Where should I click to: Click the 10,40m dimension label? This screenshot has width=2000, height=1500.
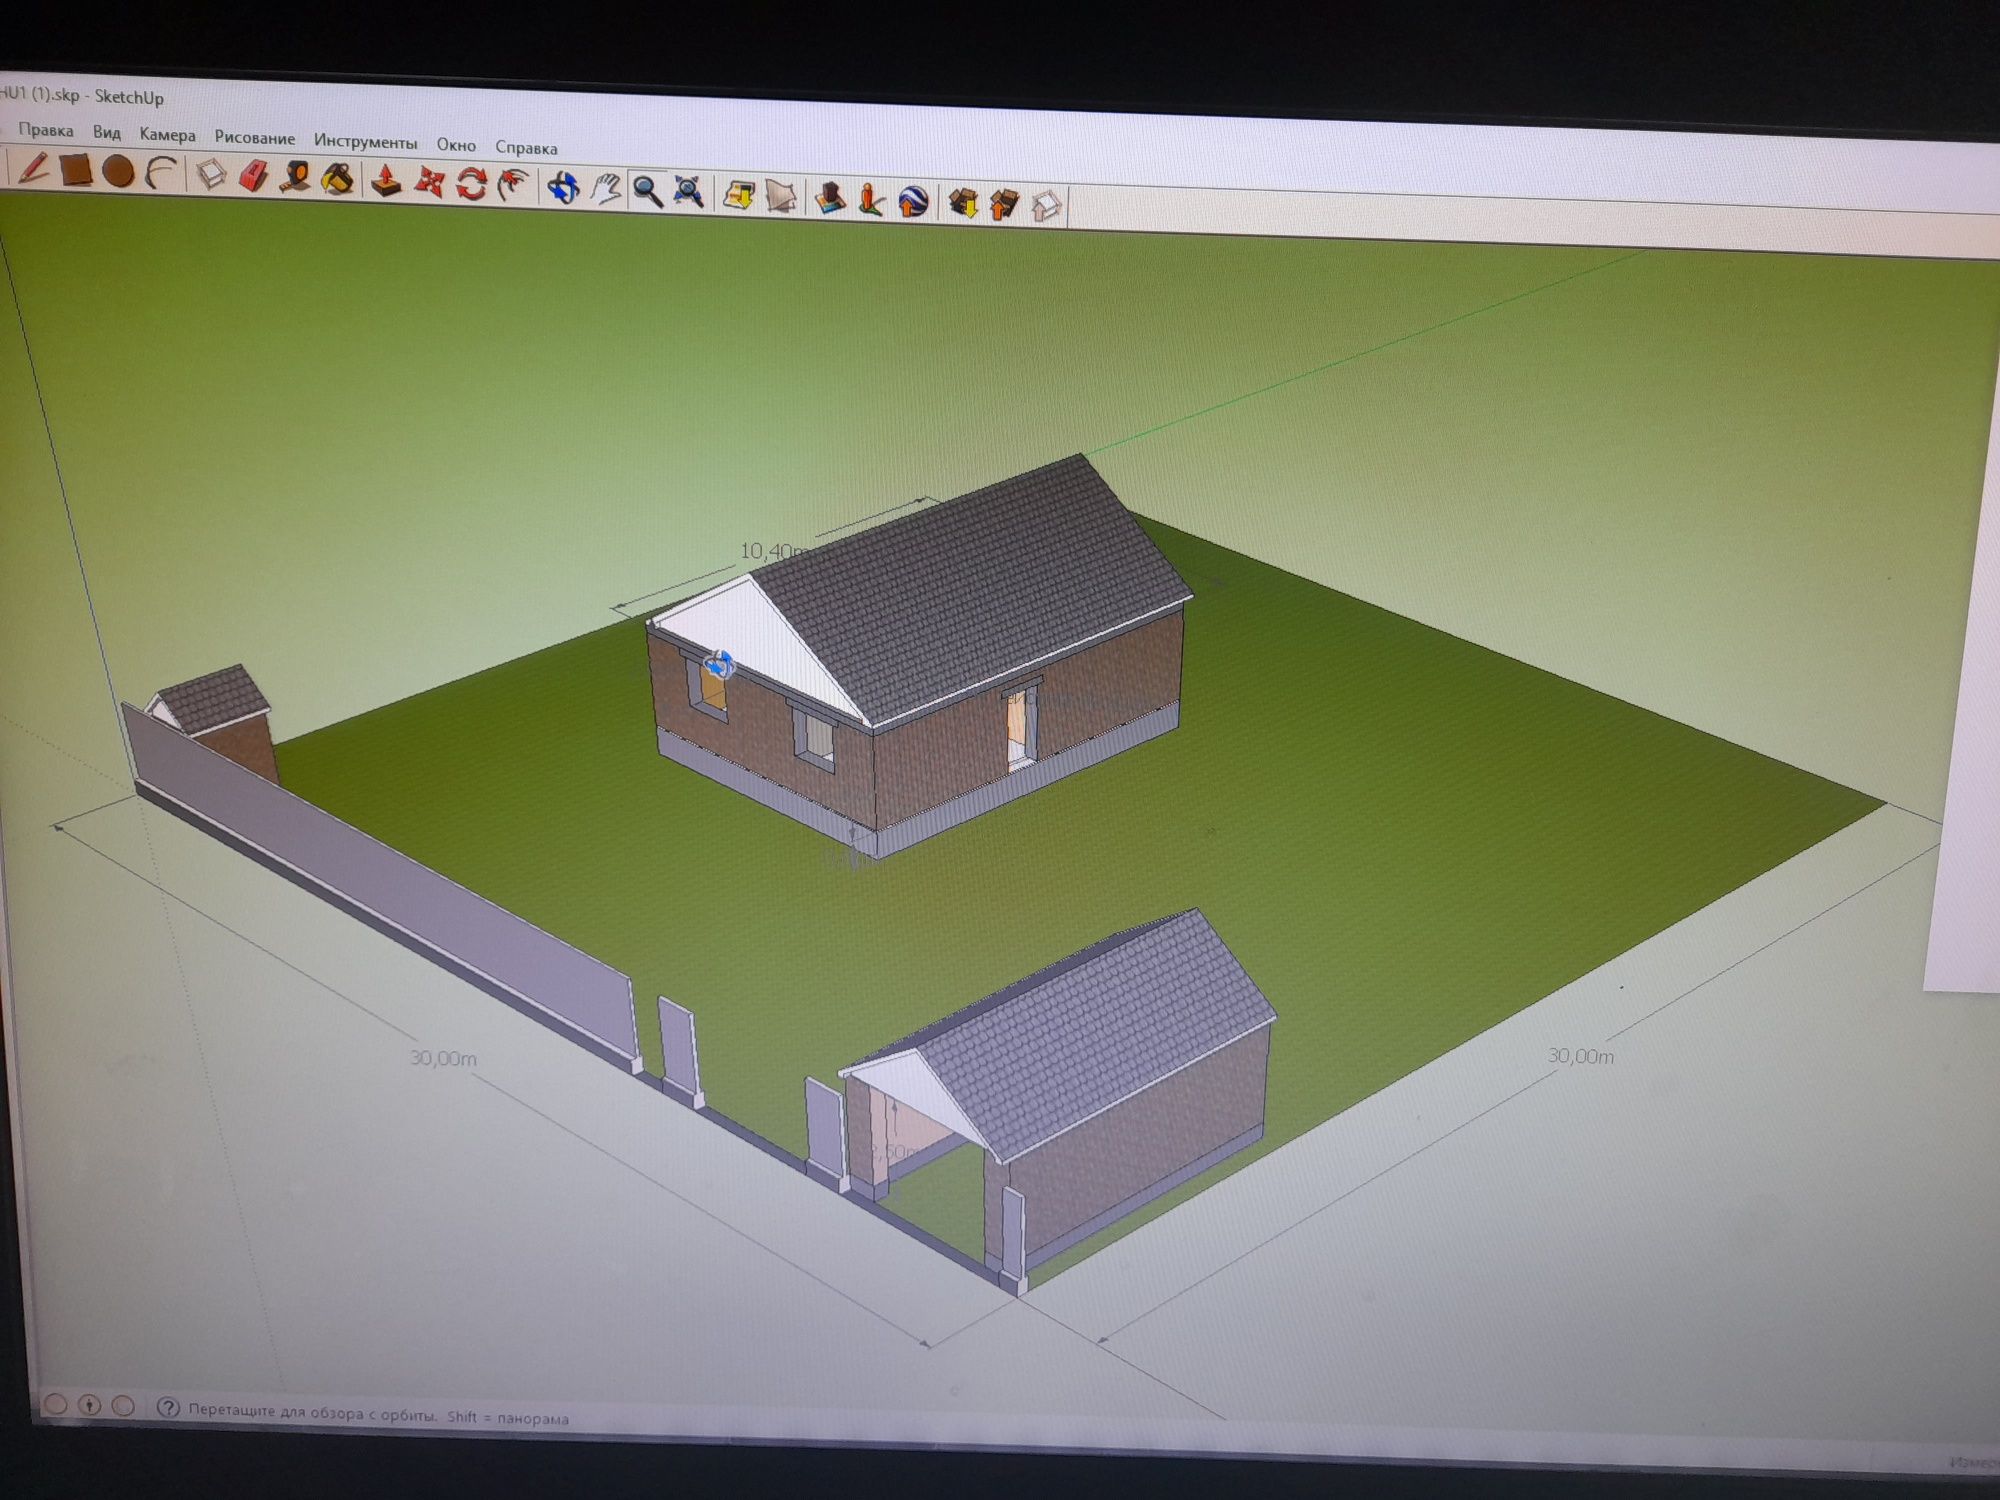(x=772, y=550)
